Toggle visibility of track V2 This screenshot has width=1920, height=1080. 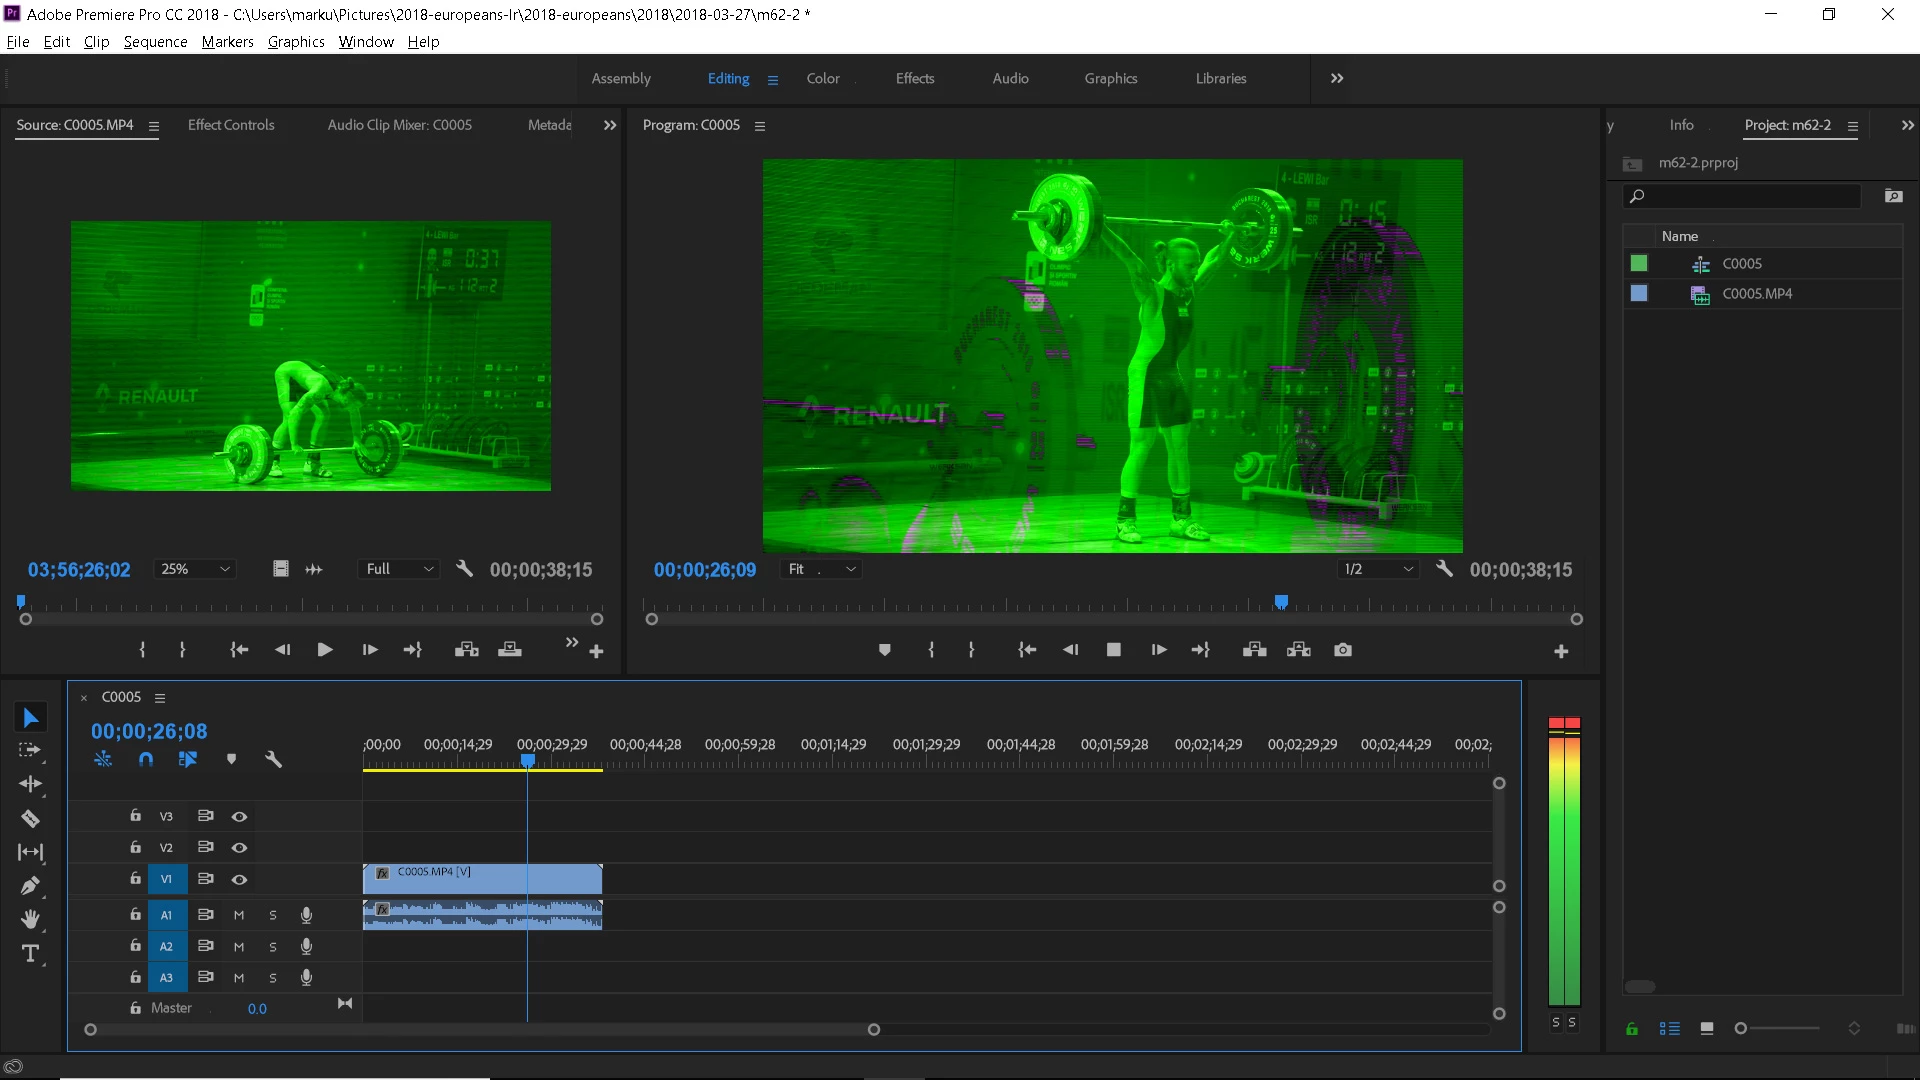point(239,848)
